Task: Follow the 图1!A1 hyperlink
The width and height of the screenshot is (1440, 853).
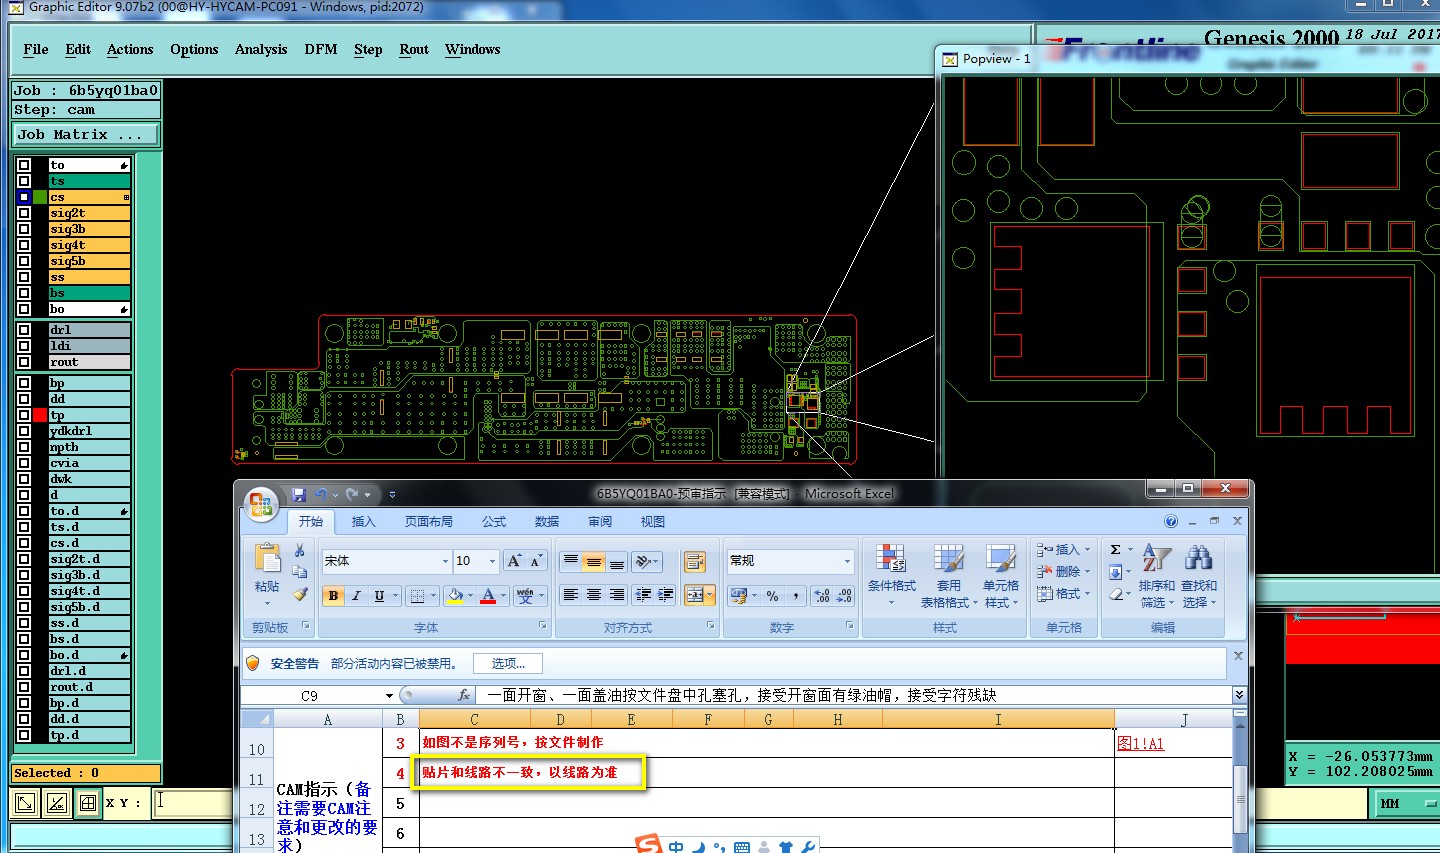Action: 1140,743
